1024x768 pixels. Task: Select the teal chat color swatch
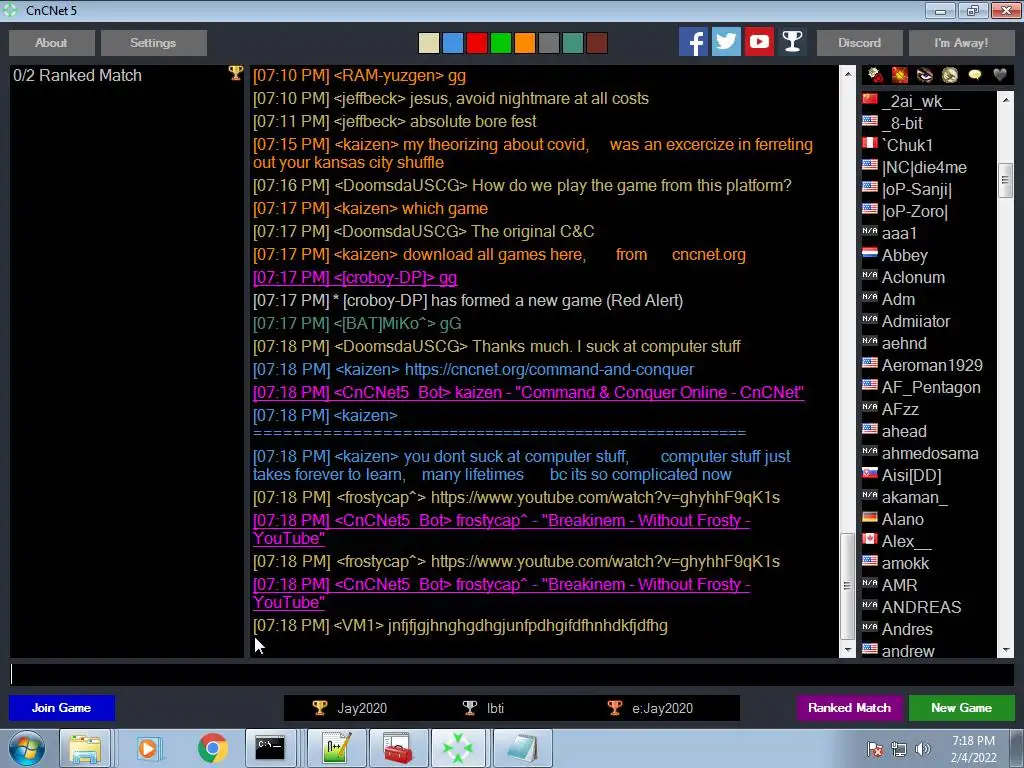(x=573, y=43)
